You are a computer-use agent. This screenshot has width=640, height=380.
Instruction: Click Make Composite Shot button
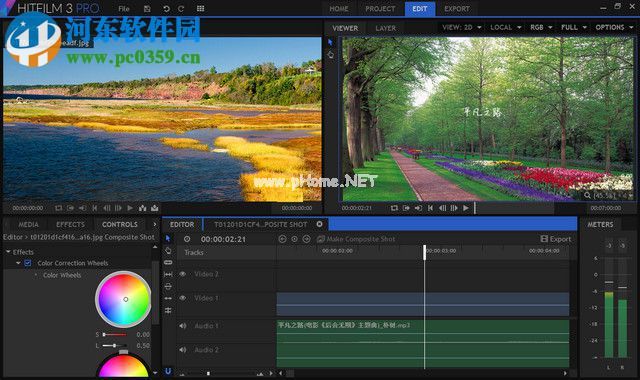click(356, 239)
